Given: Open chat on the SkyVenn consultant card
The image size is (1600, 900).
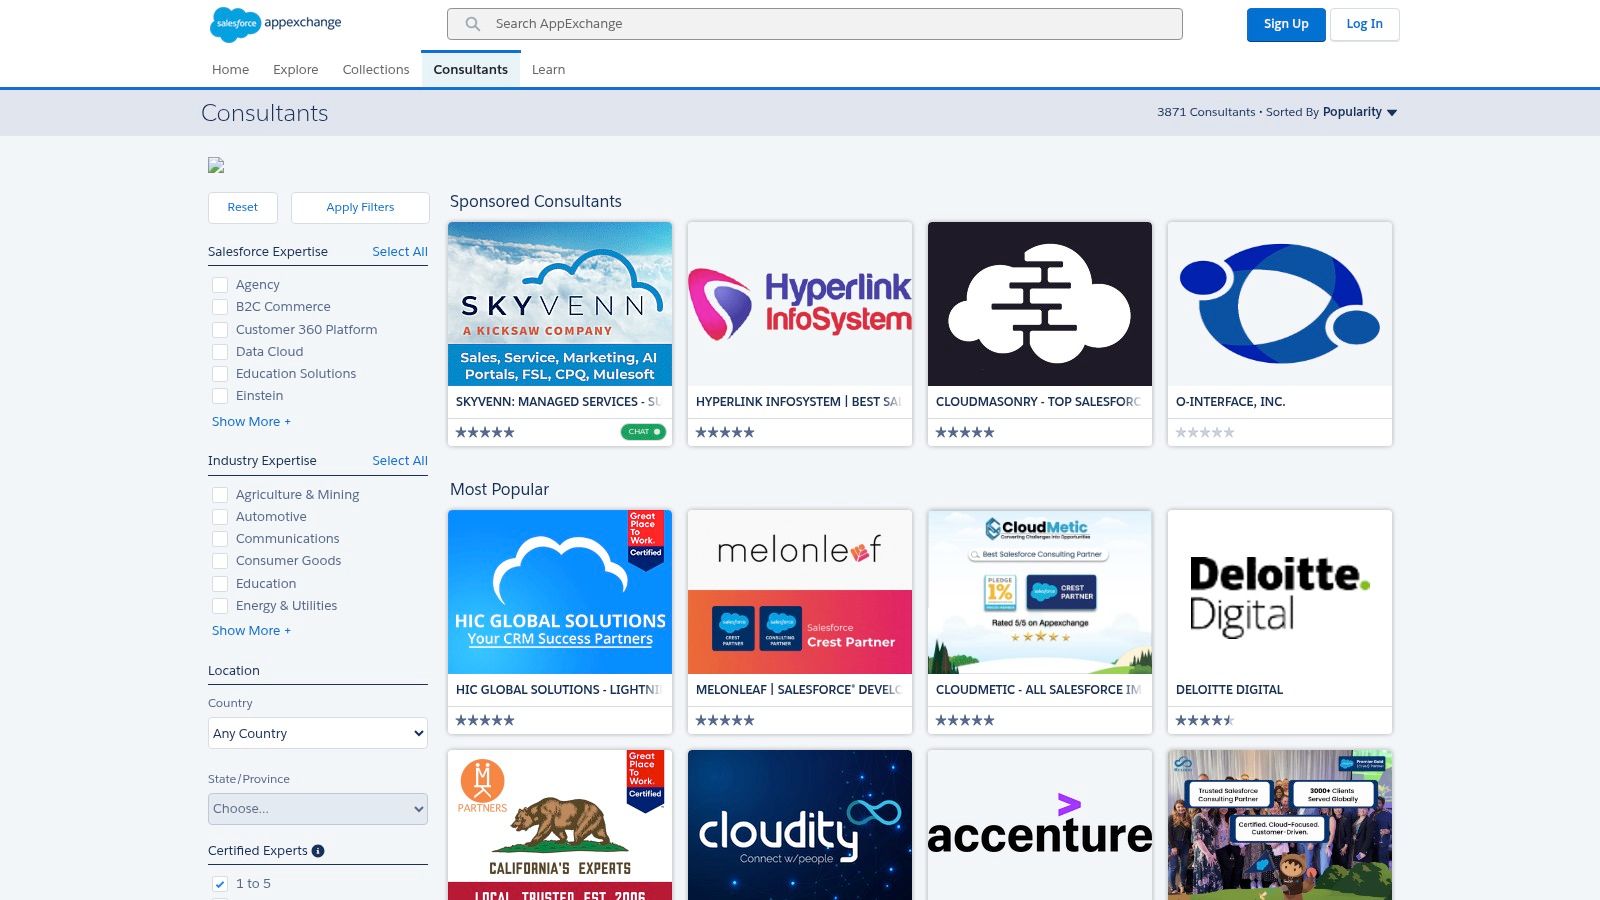Looking at the screenshot, I should [643, 431].
